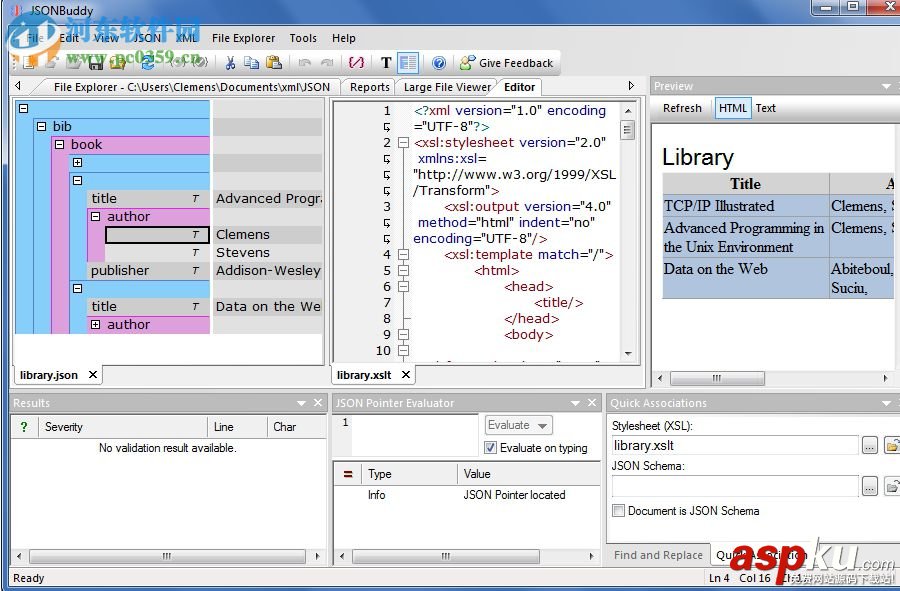Open stylesheet file with the folder icon
Viewport: 900px width, 591px height.
coord(892,445)
